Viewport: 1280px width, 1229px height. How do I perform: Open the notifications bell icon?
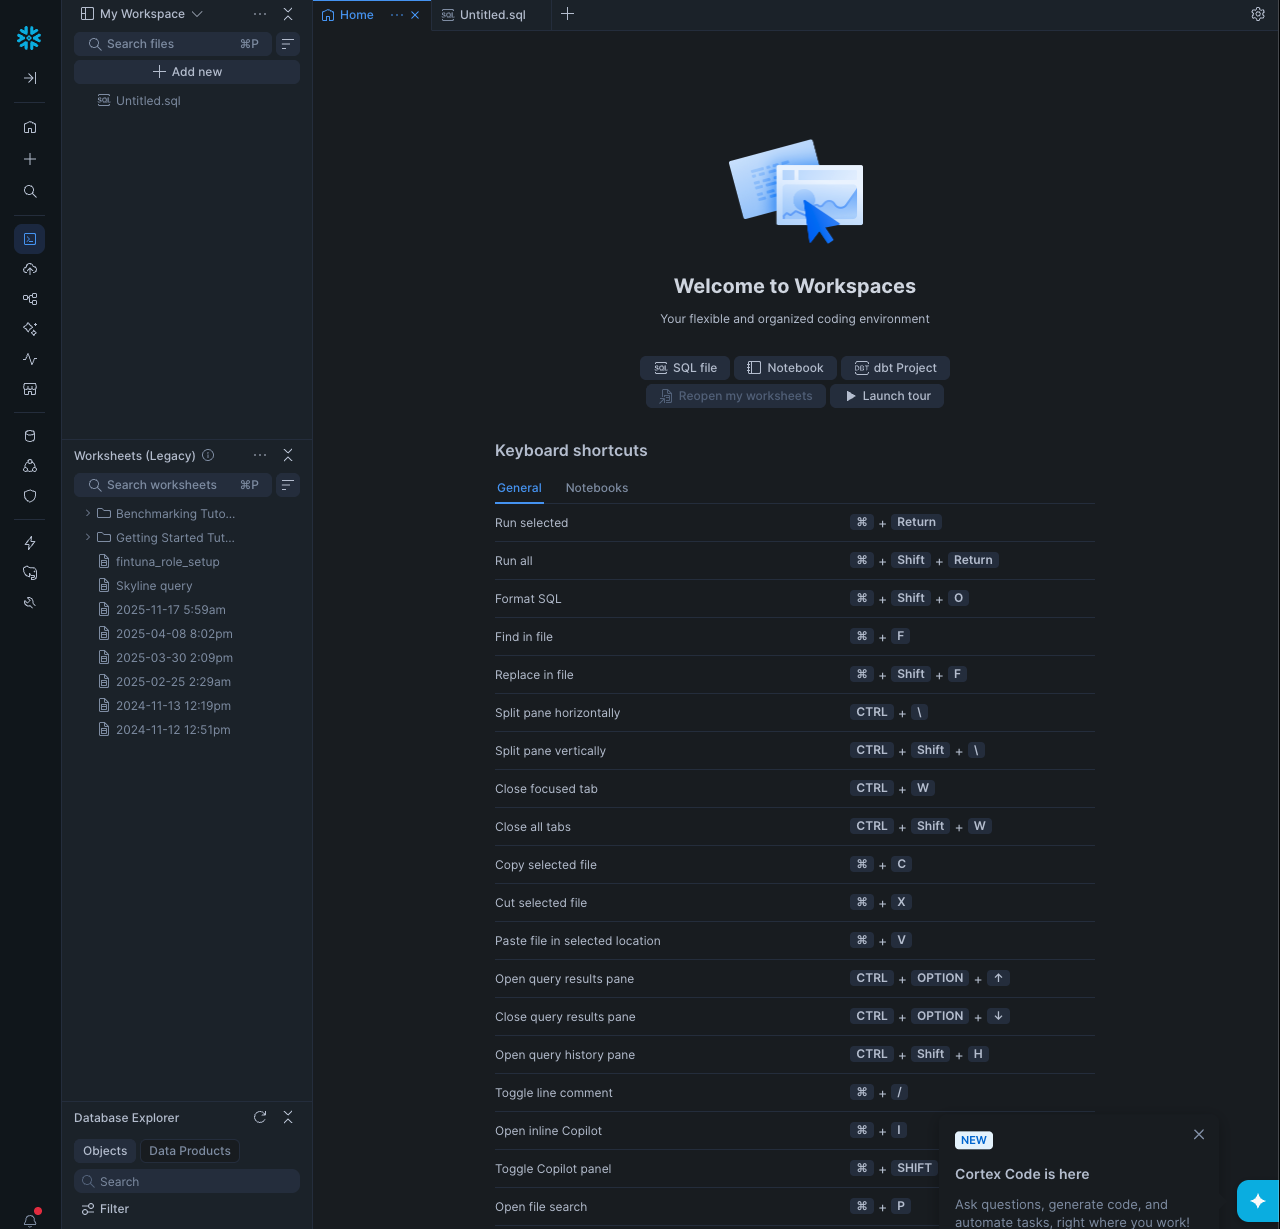30,1220
